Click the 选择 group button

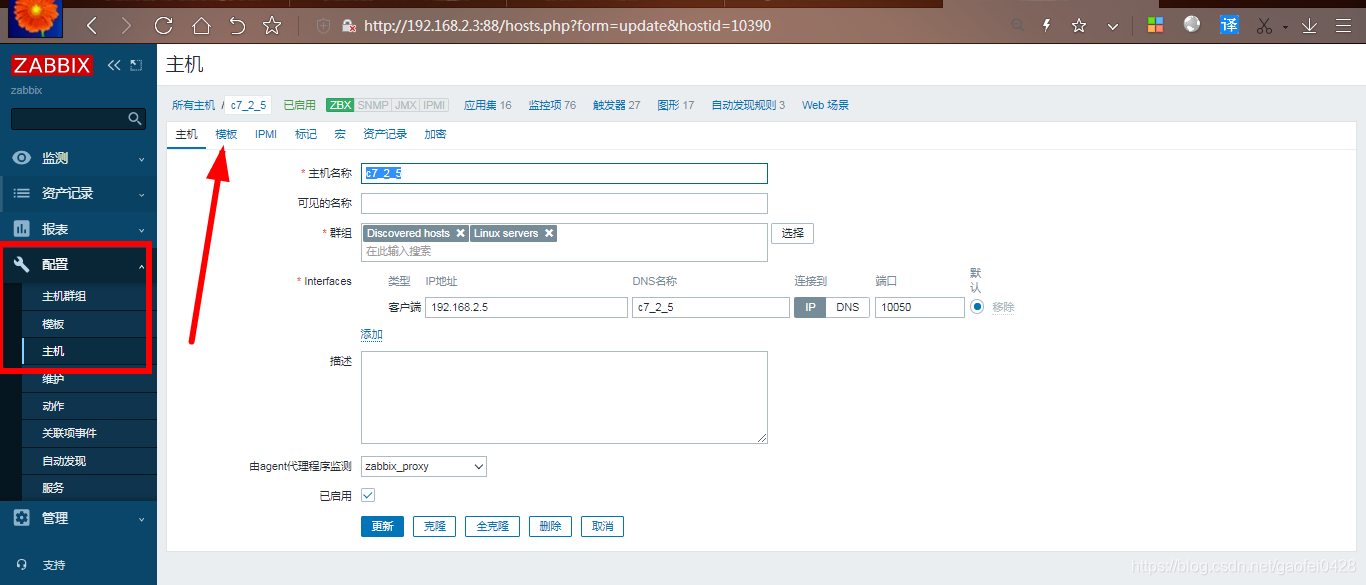coord(792,233)
